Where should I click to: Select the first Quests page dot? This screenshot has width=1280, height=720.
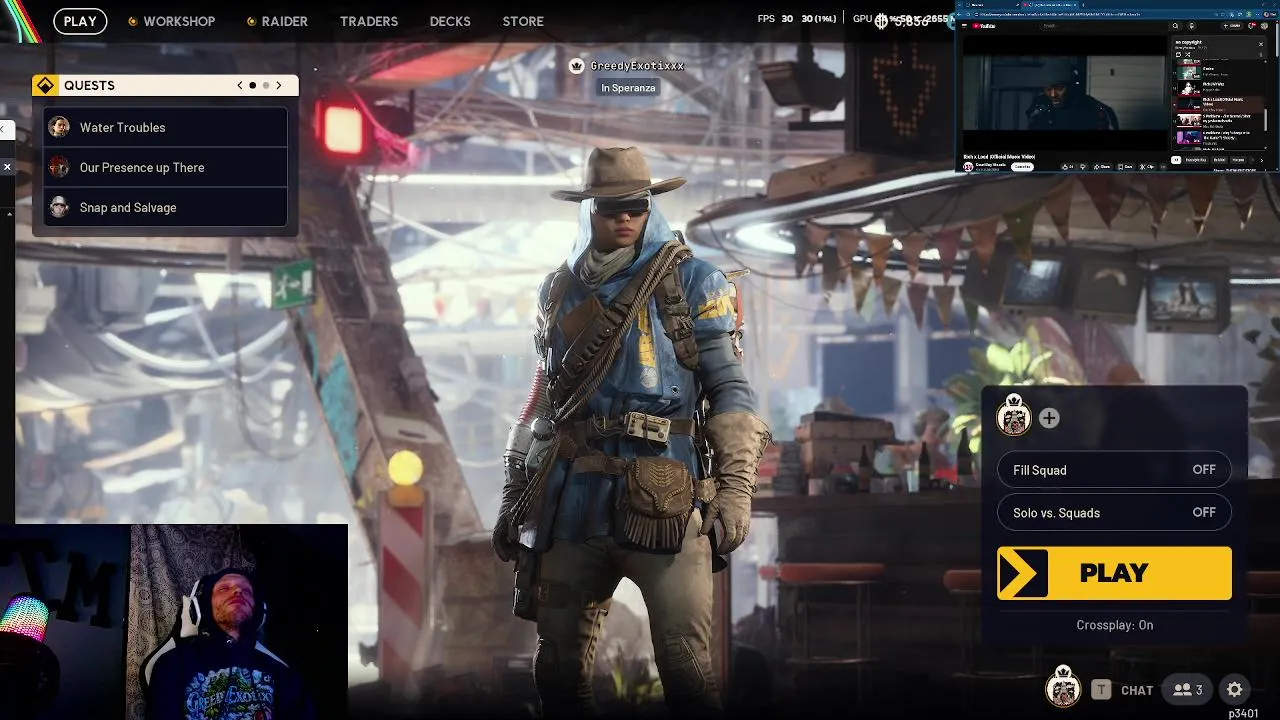pyautogui.click(x=253, y=85)
